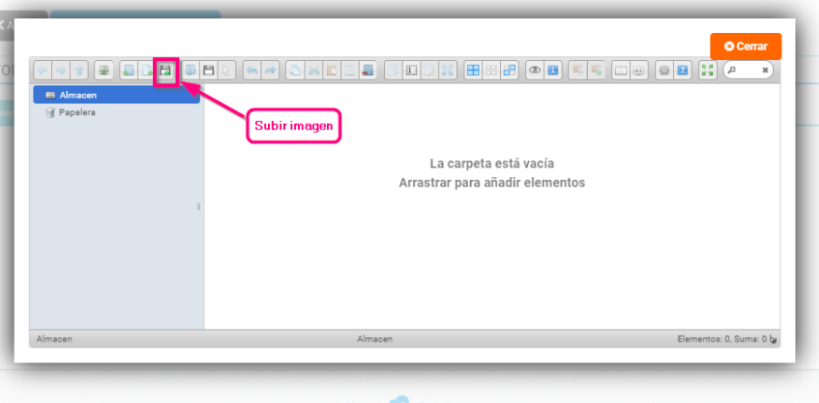The height and width of the screenshot is (403, 819).
Task: Click the upload files (Subir imagen) icon
Action: click(166, 70)
